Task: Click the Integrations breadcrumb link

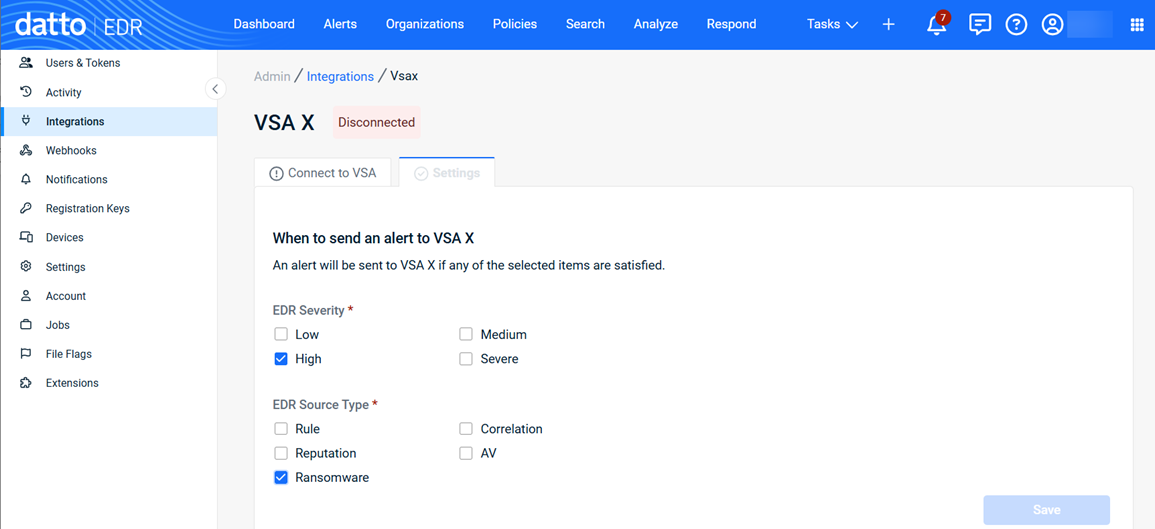Action: [340, 76]
